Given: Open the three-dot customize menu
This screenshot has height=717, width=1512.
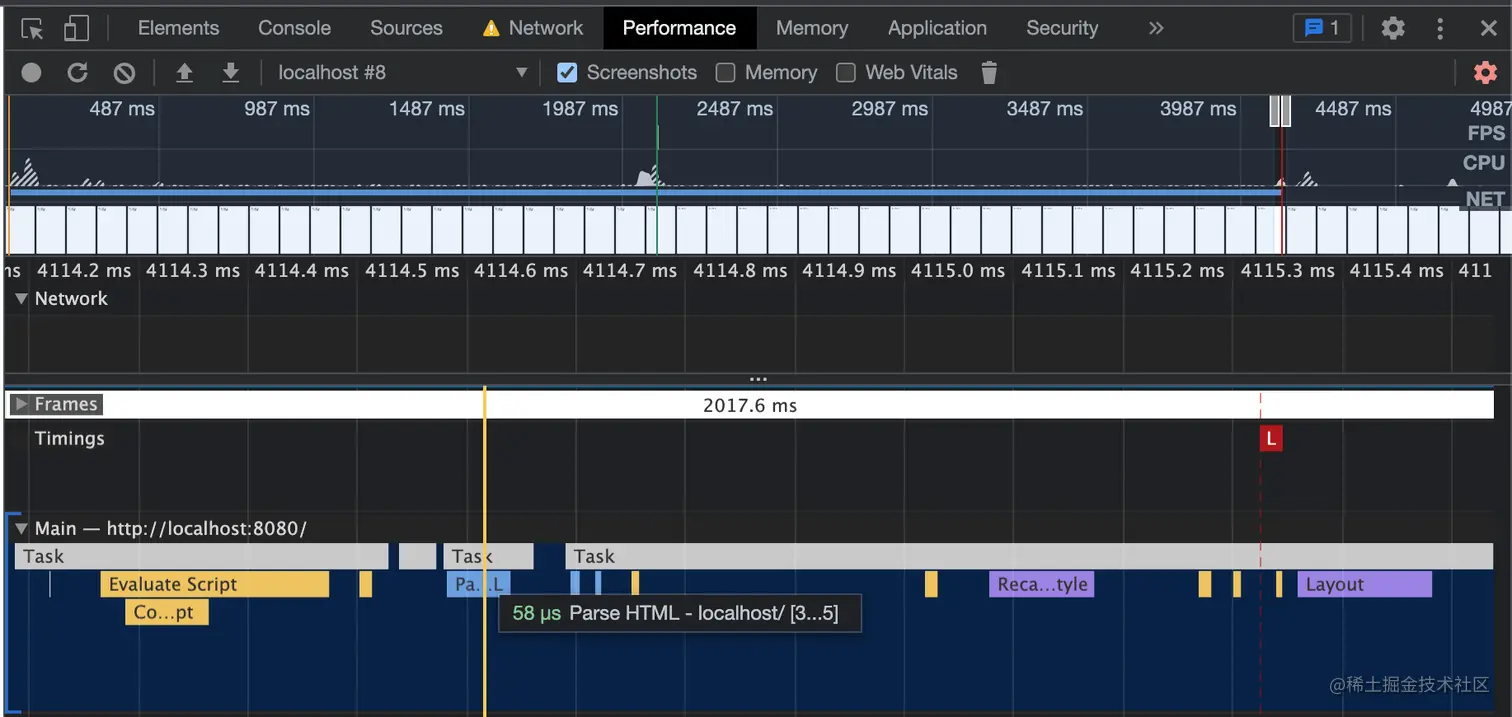Looking at the screenshot, I should tap(1440, 28).
